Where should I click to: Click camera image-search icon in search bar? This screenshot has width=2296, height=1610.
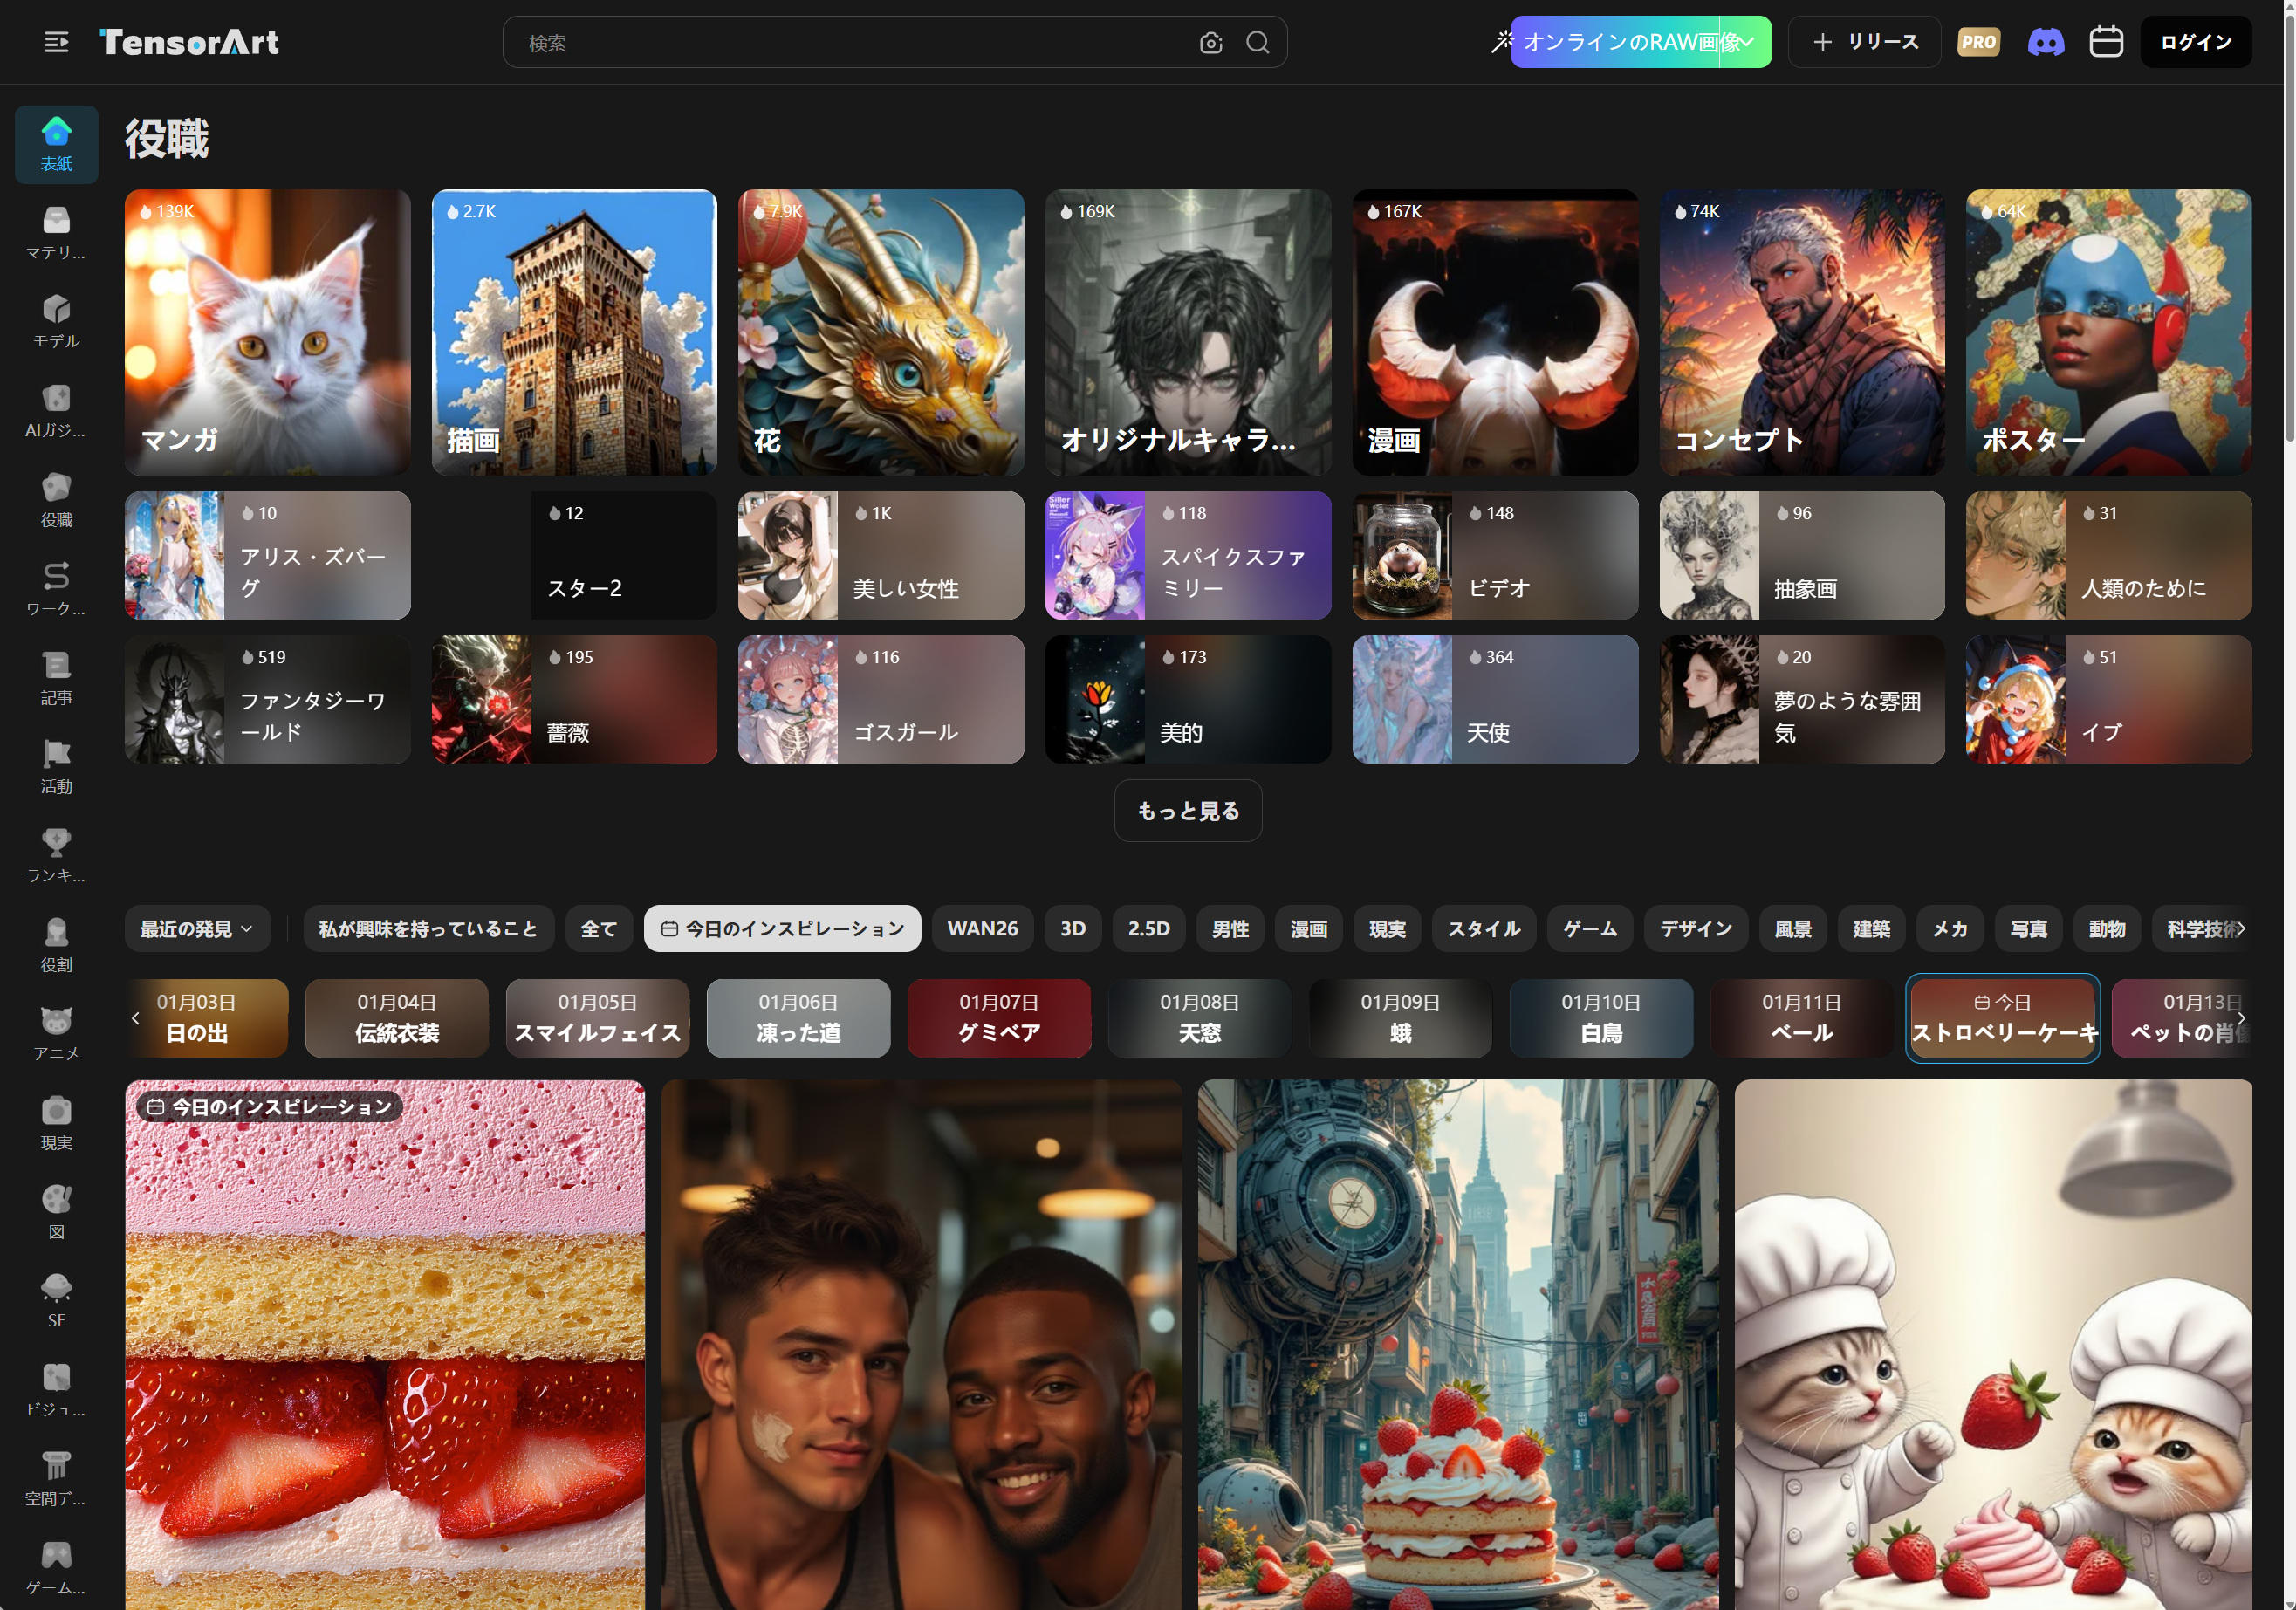click(x=1211, y=42)
